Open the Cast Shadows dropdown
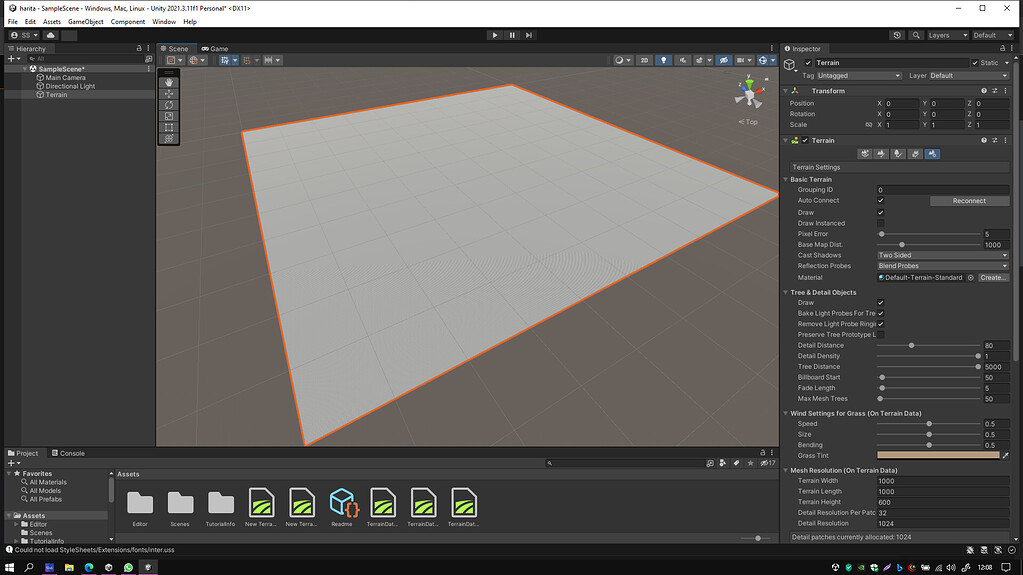 click(x=943, y=255)
